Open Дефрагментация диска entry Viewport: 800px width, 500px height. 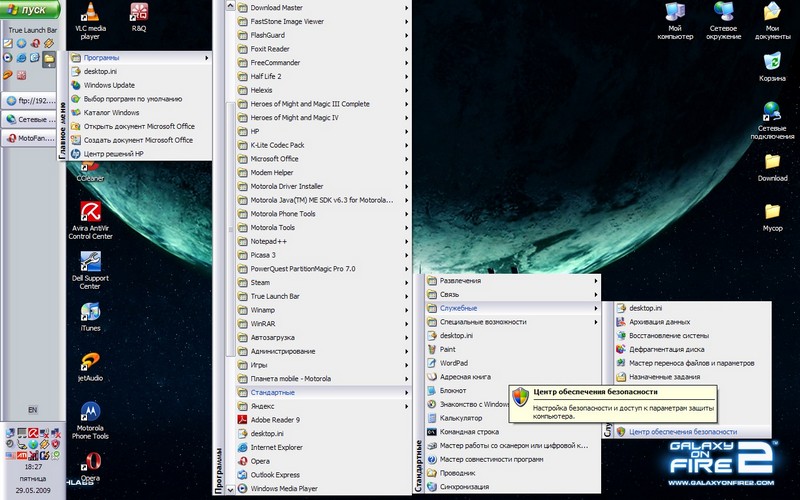pos(692,349)
